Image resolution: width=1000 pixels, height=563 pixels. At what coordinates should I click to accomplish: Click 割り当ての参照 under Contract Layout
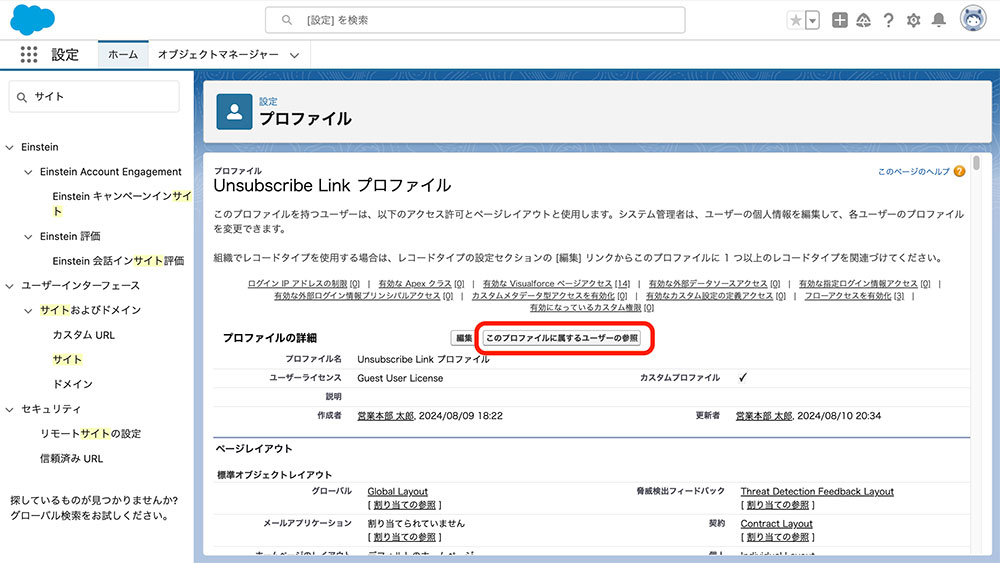[x=777, y=537]
